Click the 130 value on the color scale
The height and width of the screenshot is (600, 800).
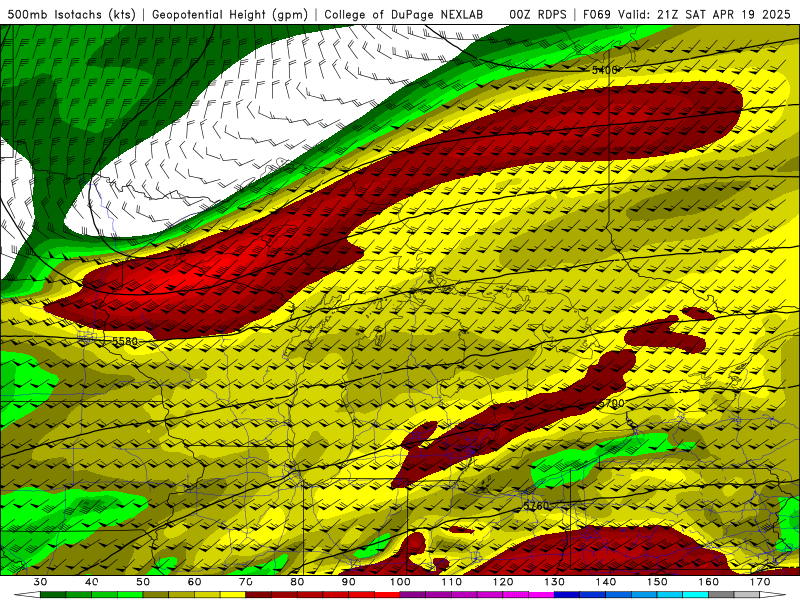(554, 582)
